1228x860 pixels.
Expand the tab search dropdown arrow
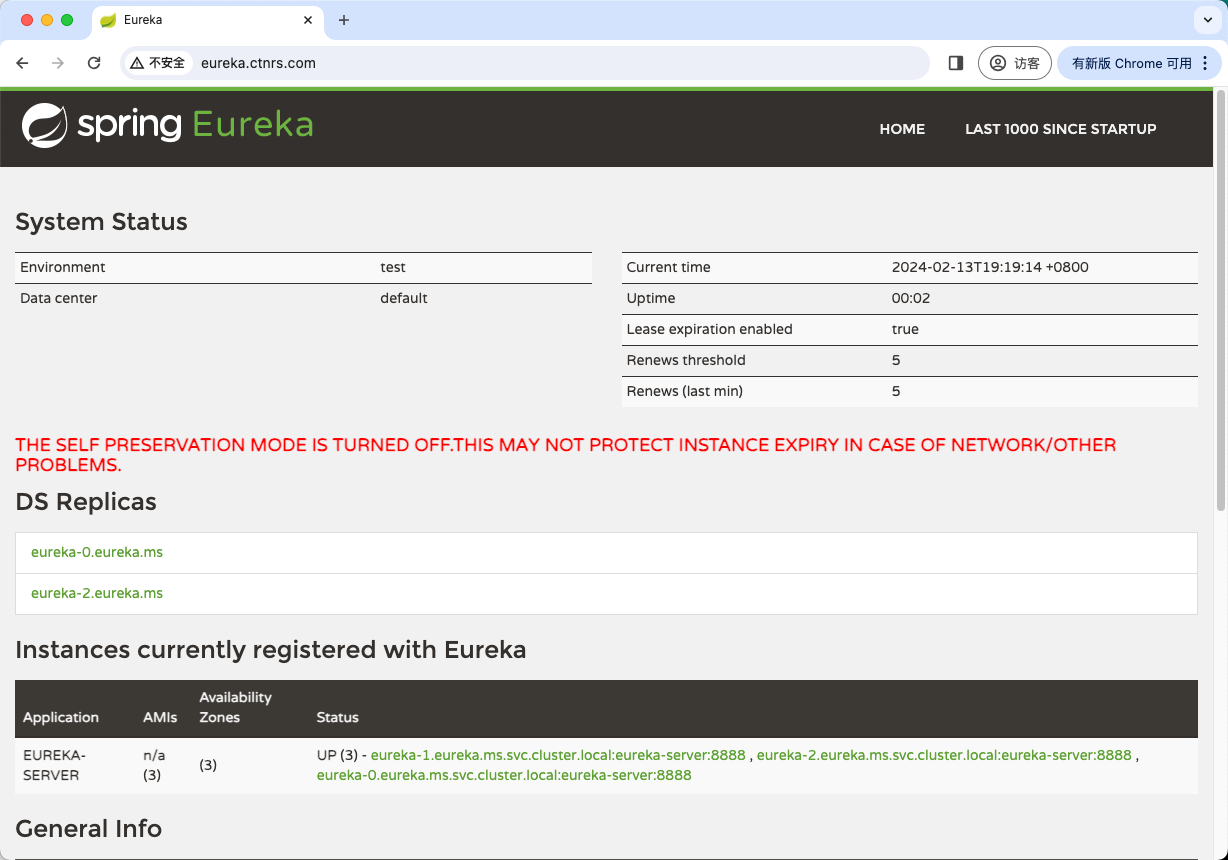[1208, 20]
